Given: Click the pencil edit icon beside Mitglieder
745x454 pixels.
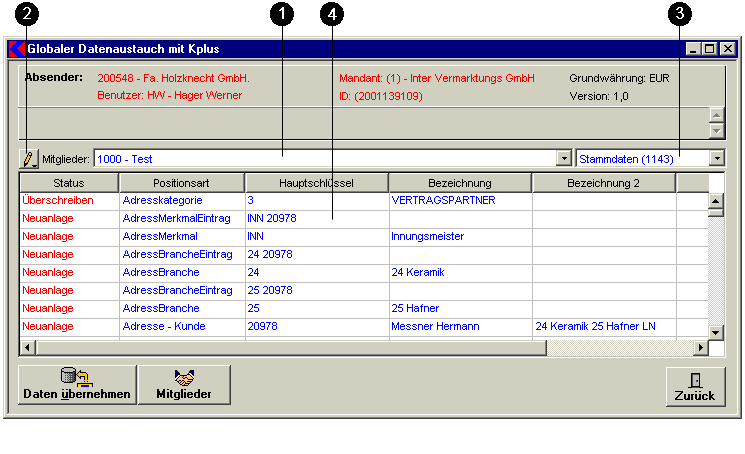Looking at the screenshot, I should click(x=29, y=159).
